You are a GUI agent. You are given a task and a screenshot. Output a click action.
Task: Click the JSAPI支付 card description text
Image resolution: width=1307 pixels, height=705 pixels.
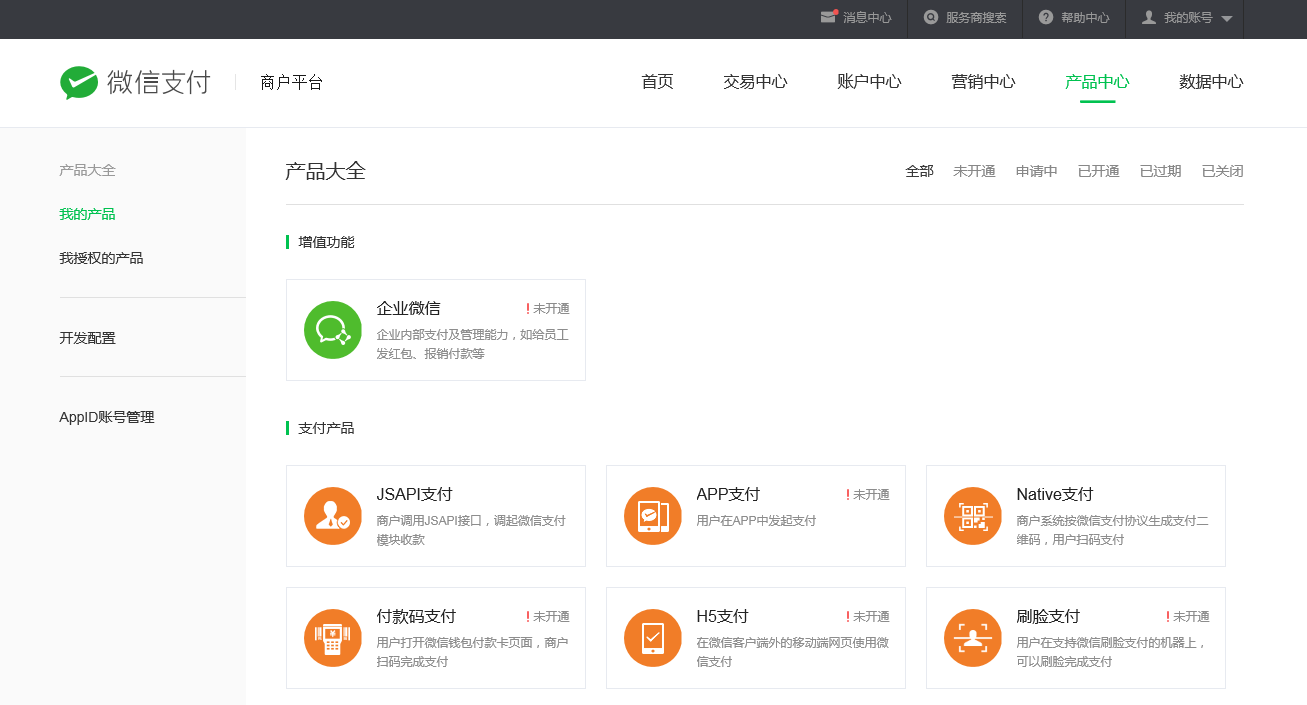click(x=471, y=530)
